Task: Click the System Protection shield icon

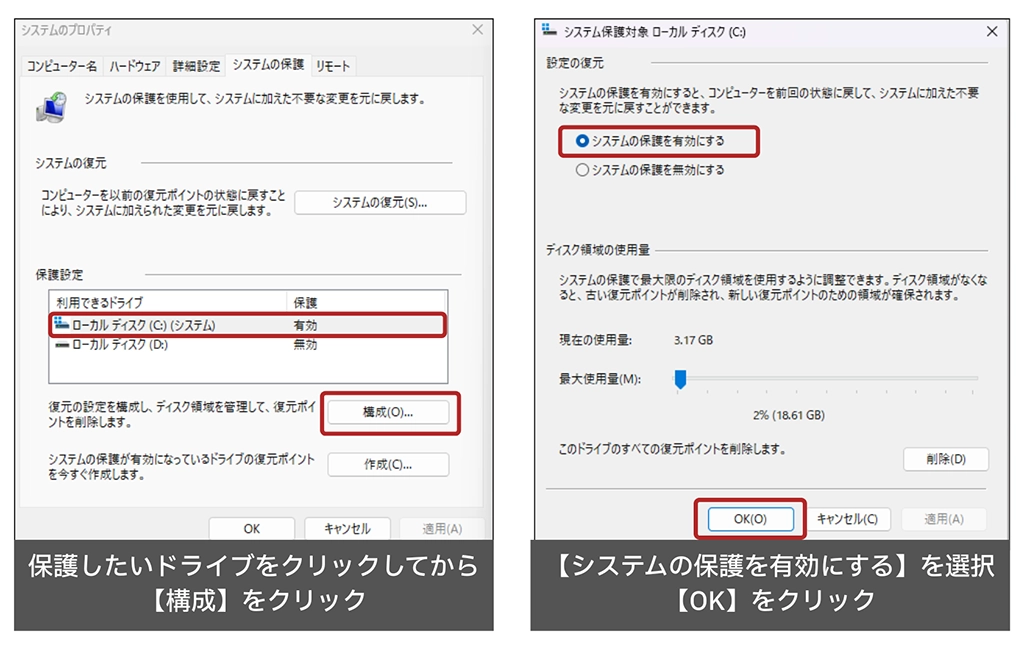Action: pos(50,105)
